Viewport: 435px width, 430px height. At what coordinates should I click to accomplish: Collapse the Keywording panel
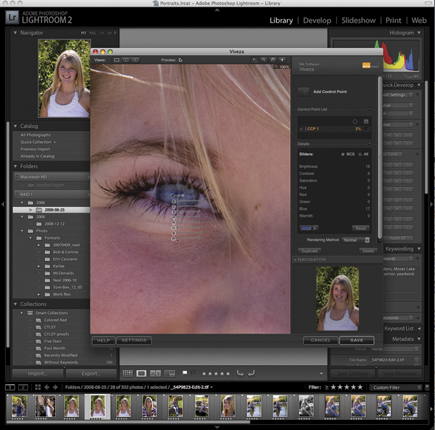[x=419, y=249]
